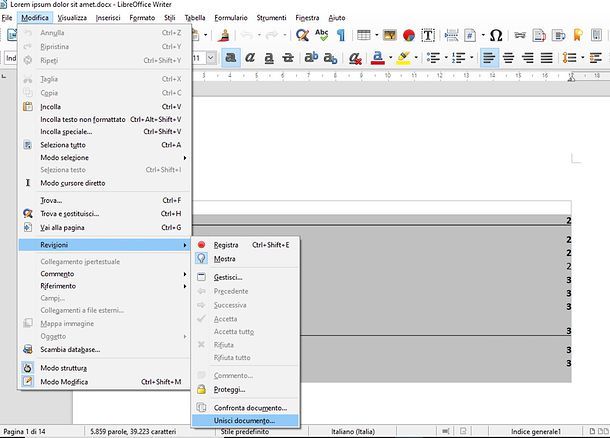Click Pagina 1 di 14 status field

pyautogui.click(x=24, y=431)
